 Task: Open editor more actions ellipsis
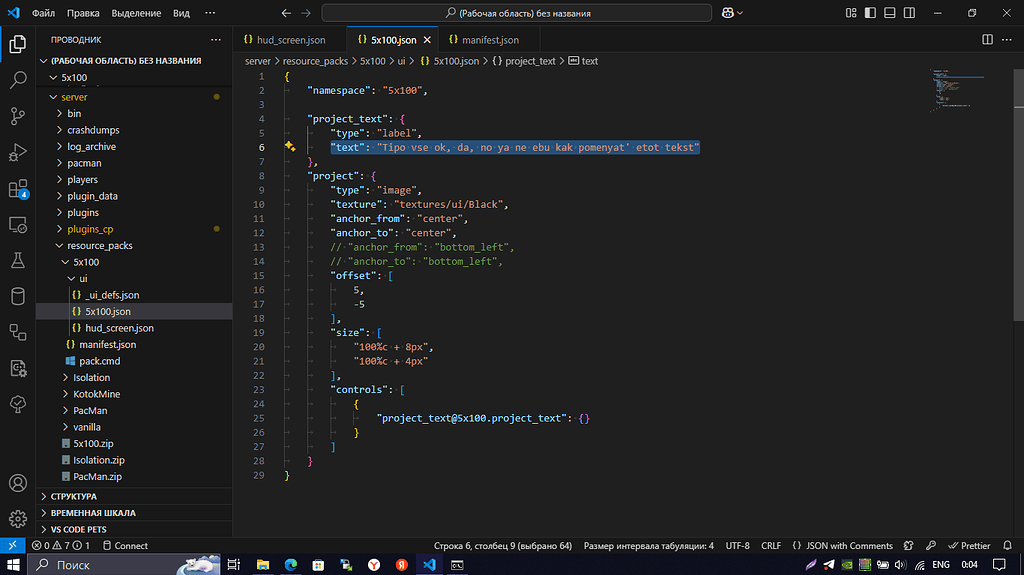coord(1006,40)
